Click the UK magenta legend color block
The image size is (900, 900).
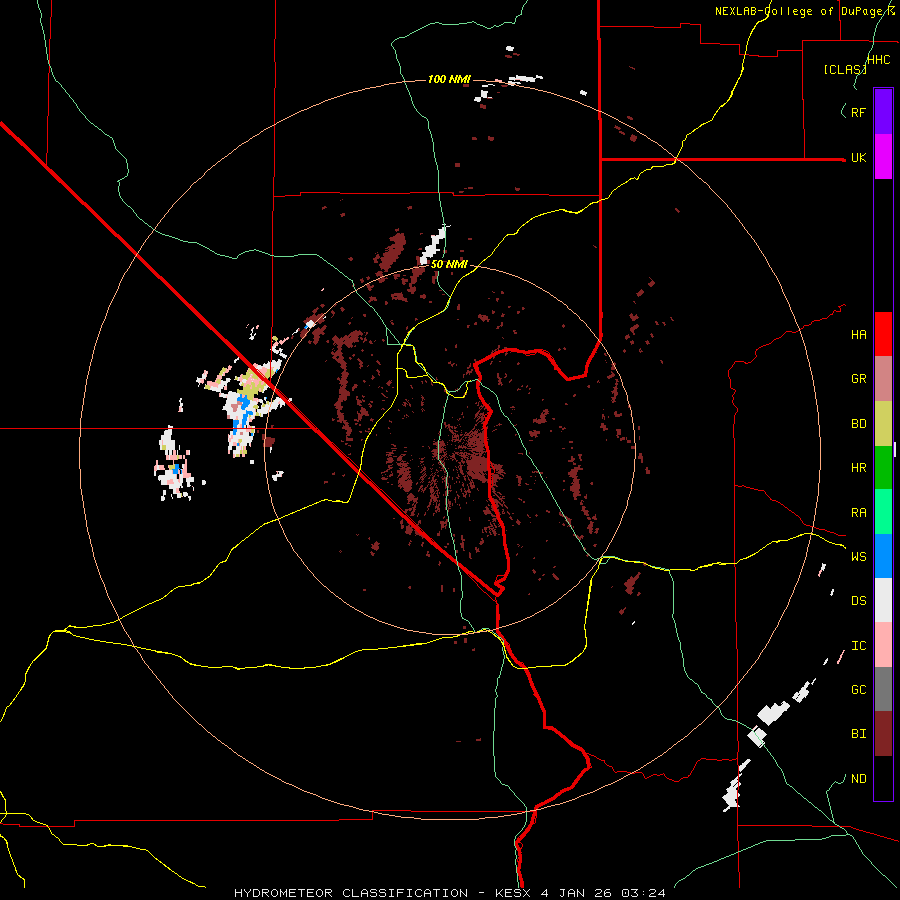pyautogui.click(x=883, y=157)
